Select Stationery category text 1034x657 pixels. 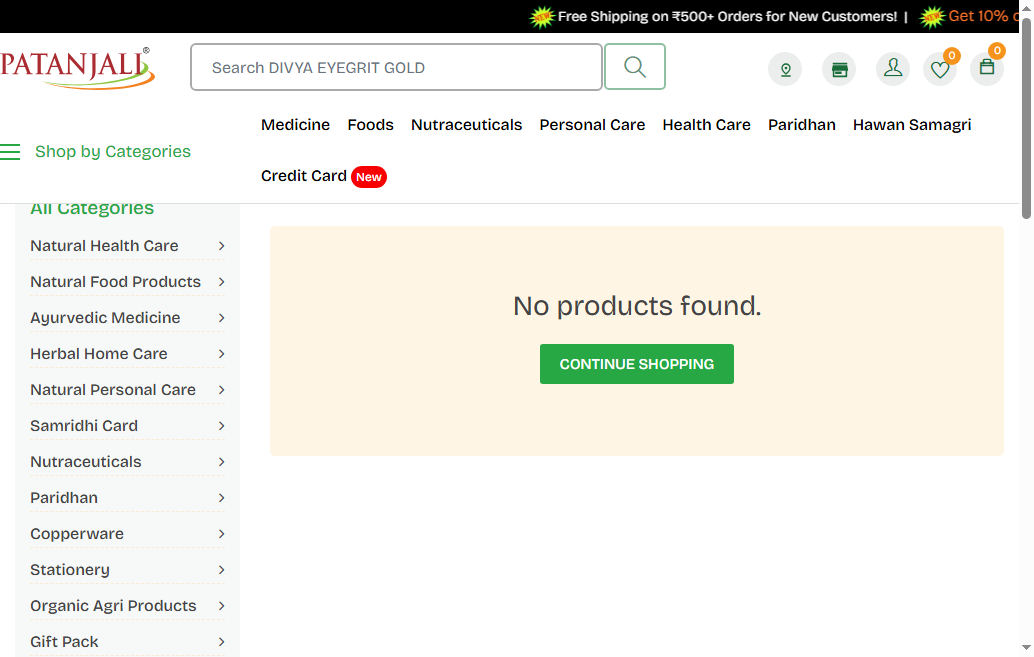[70, 570]
